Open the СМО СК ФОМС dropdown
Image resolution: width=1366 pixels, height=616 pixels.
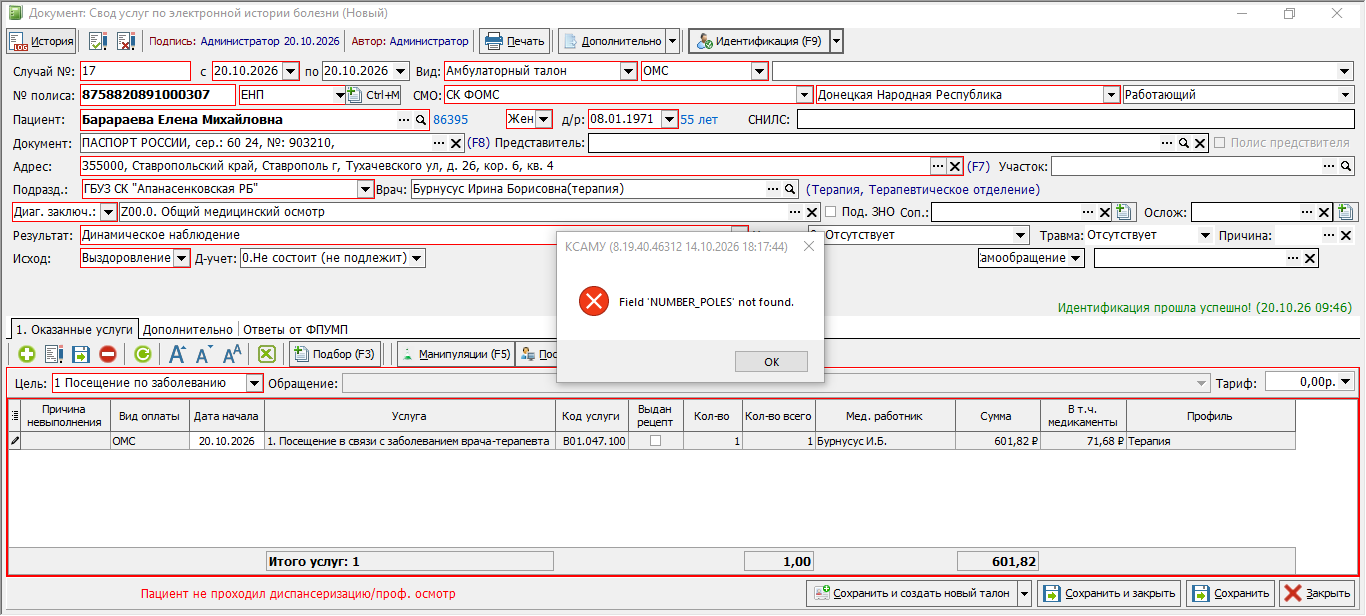click(x=804, y=95)
